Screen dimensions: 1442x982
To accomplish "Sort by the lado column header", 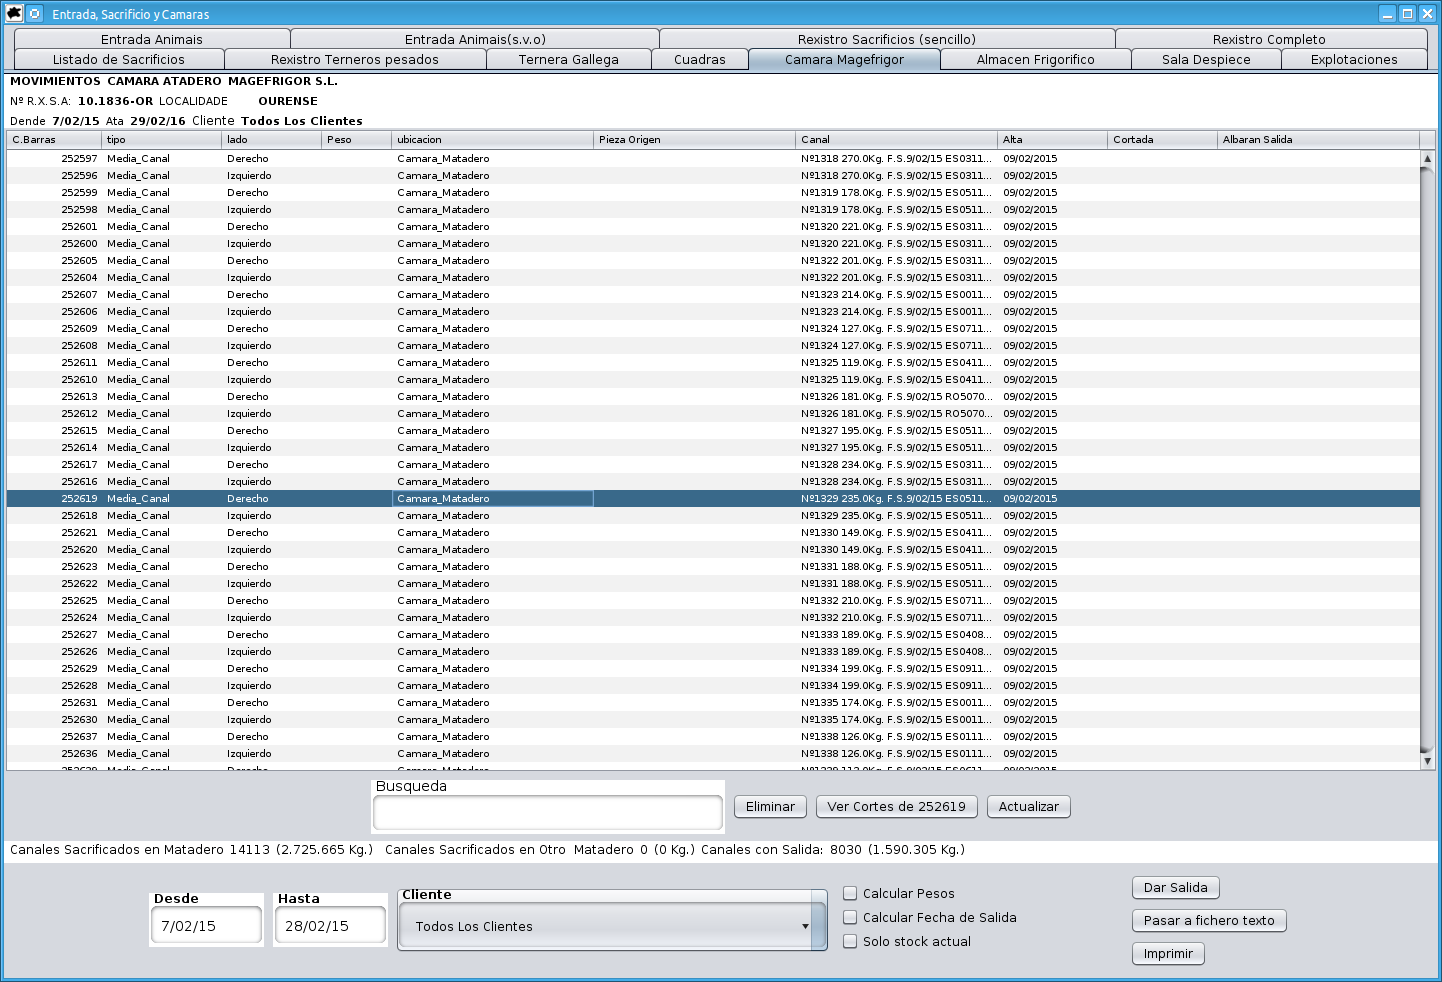I will click(x=272, y=139).
